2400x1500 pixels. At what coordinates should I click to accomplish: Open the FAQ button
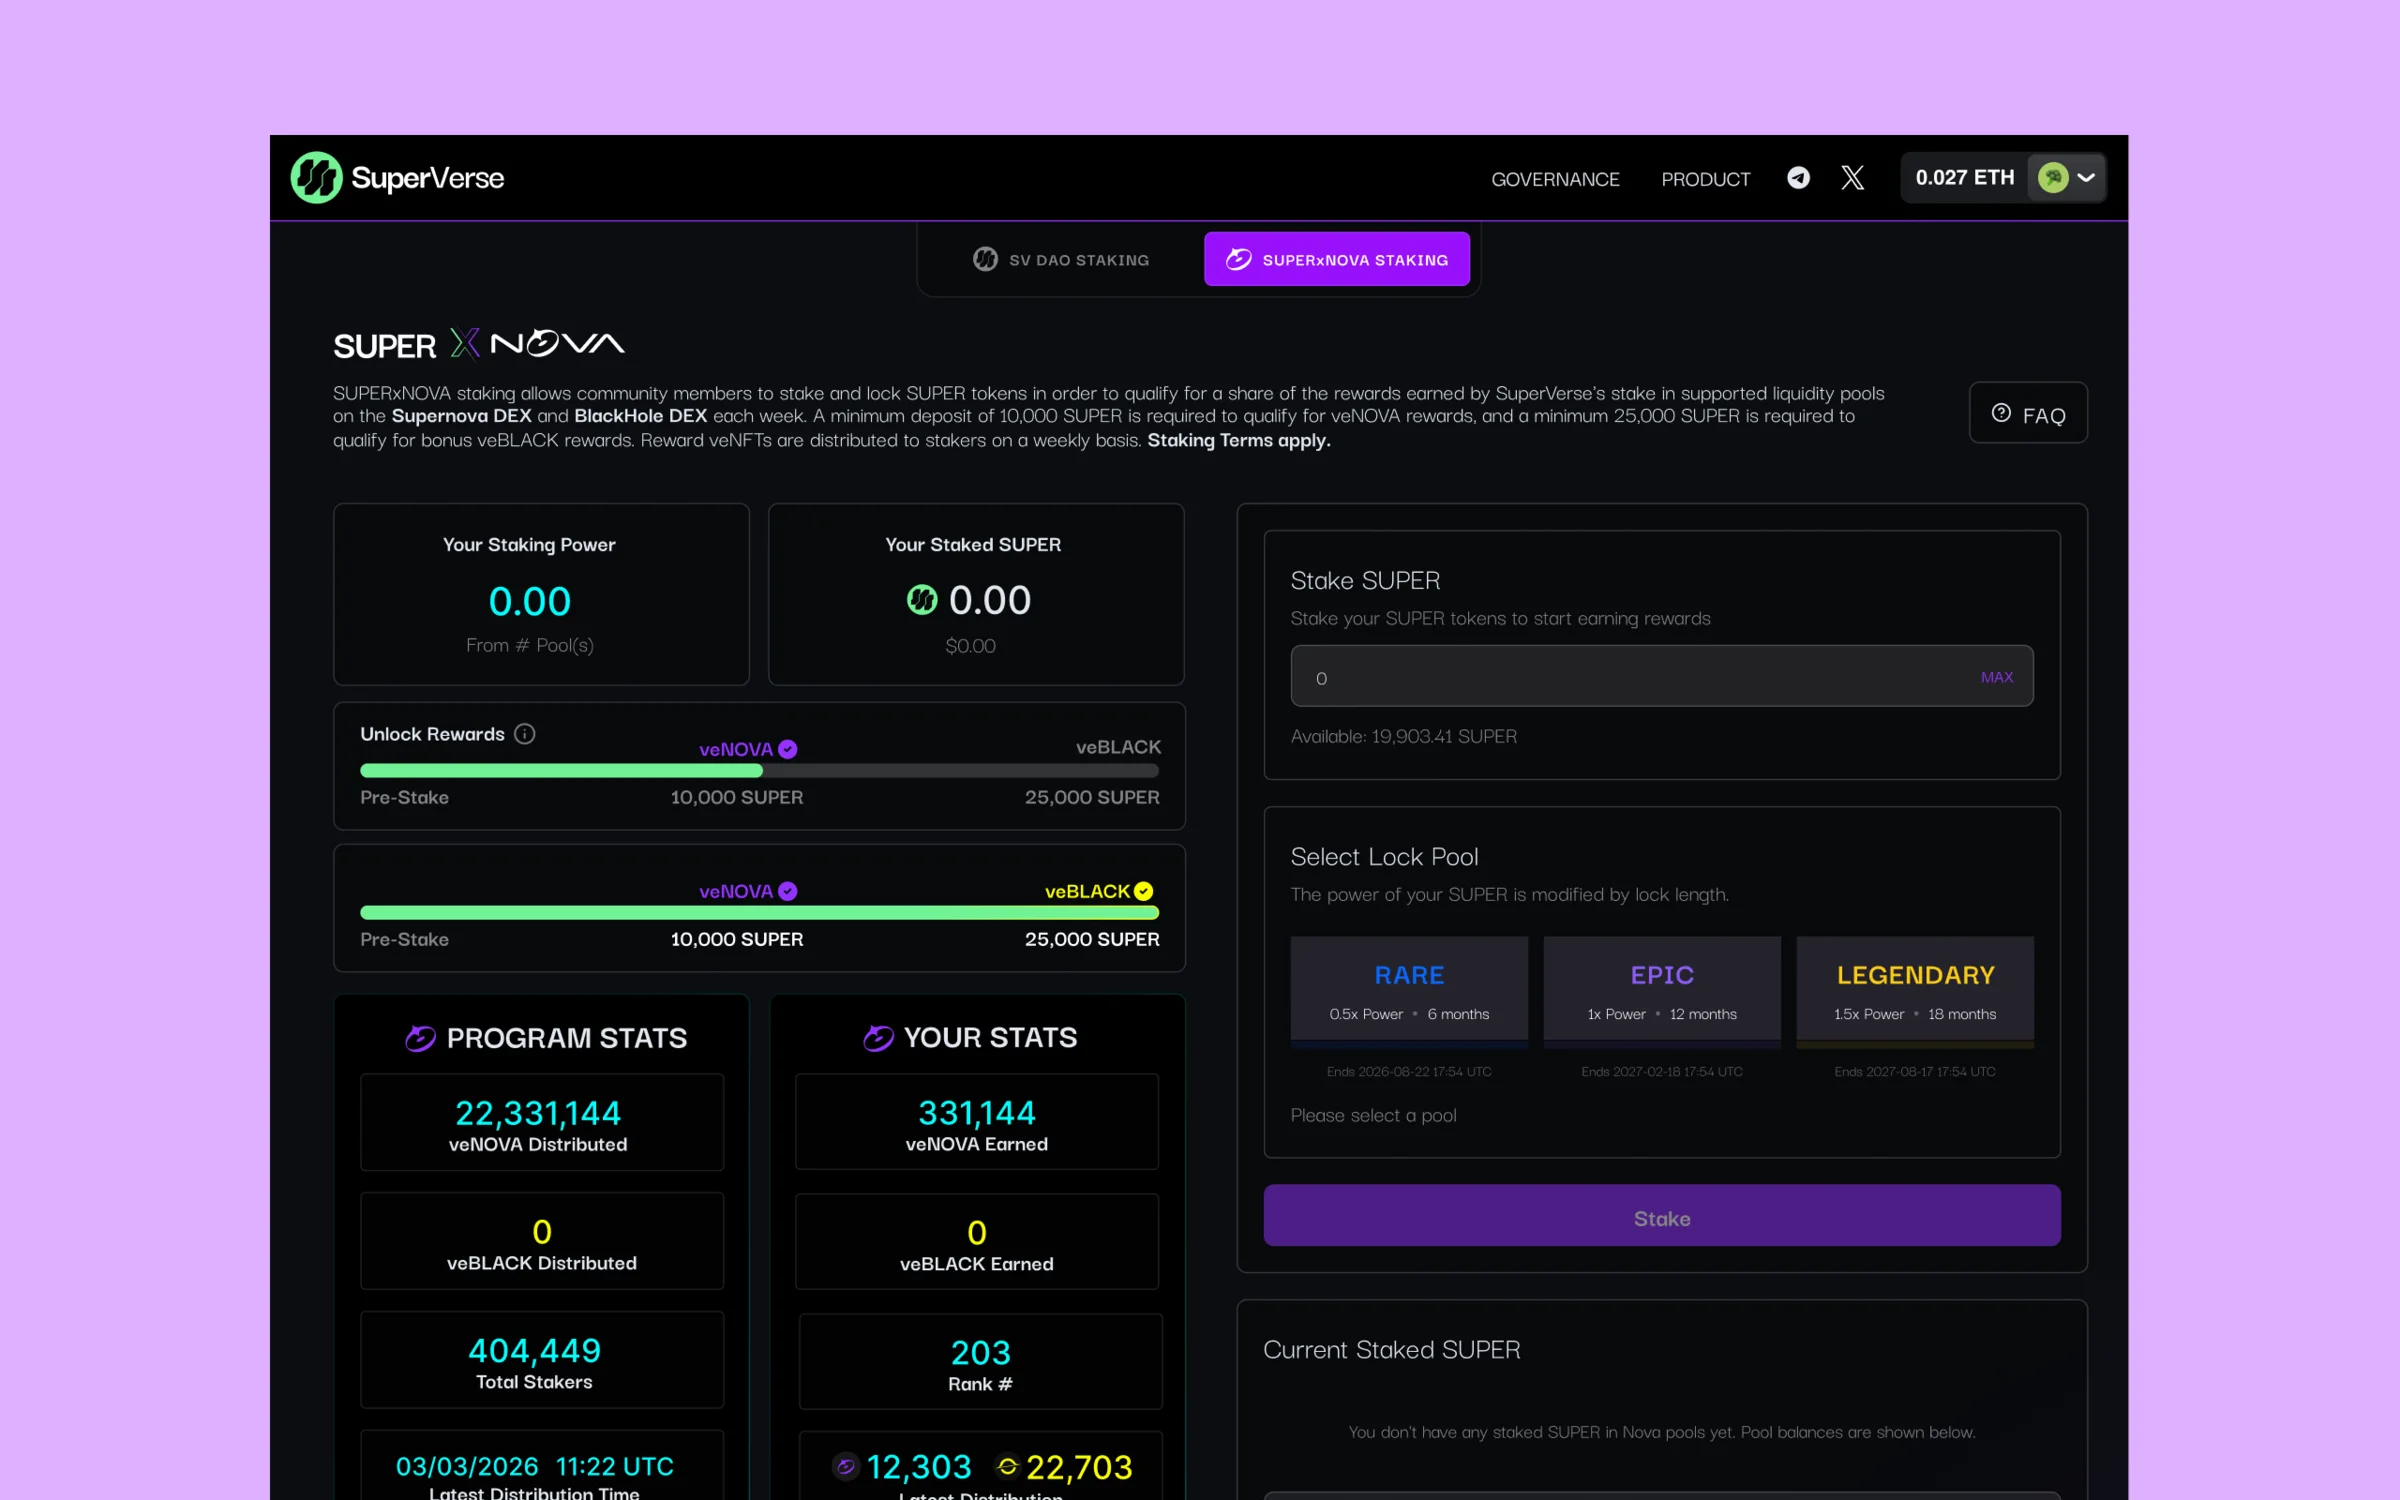coord(2028,413)
